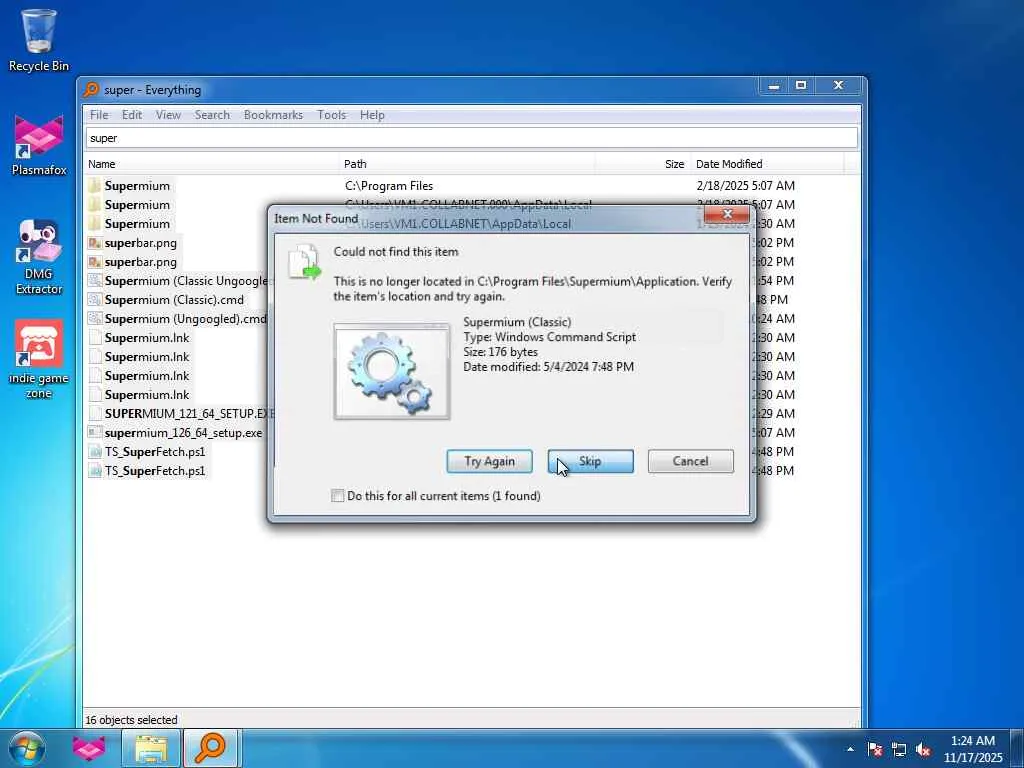Screen dimensions: 1024x768
Task: Open the Windows Start orb
Action: [27, 748]
